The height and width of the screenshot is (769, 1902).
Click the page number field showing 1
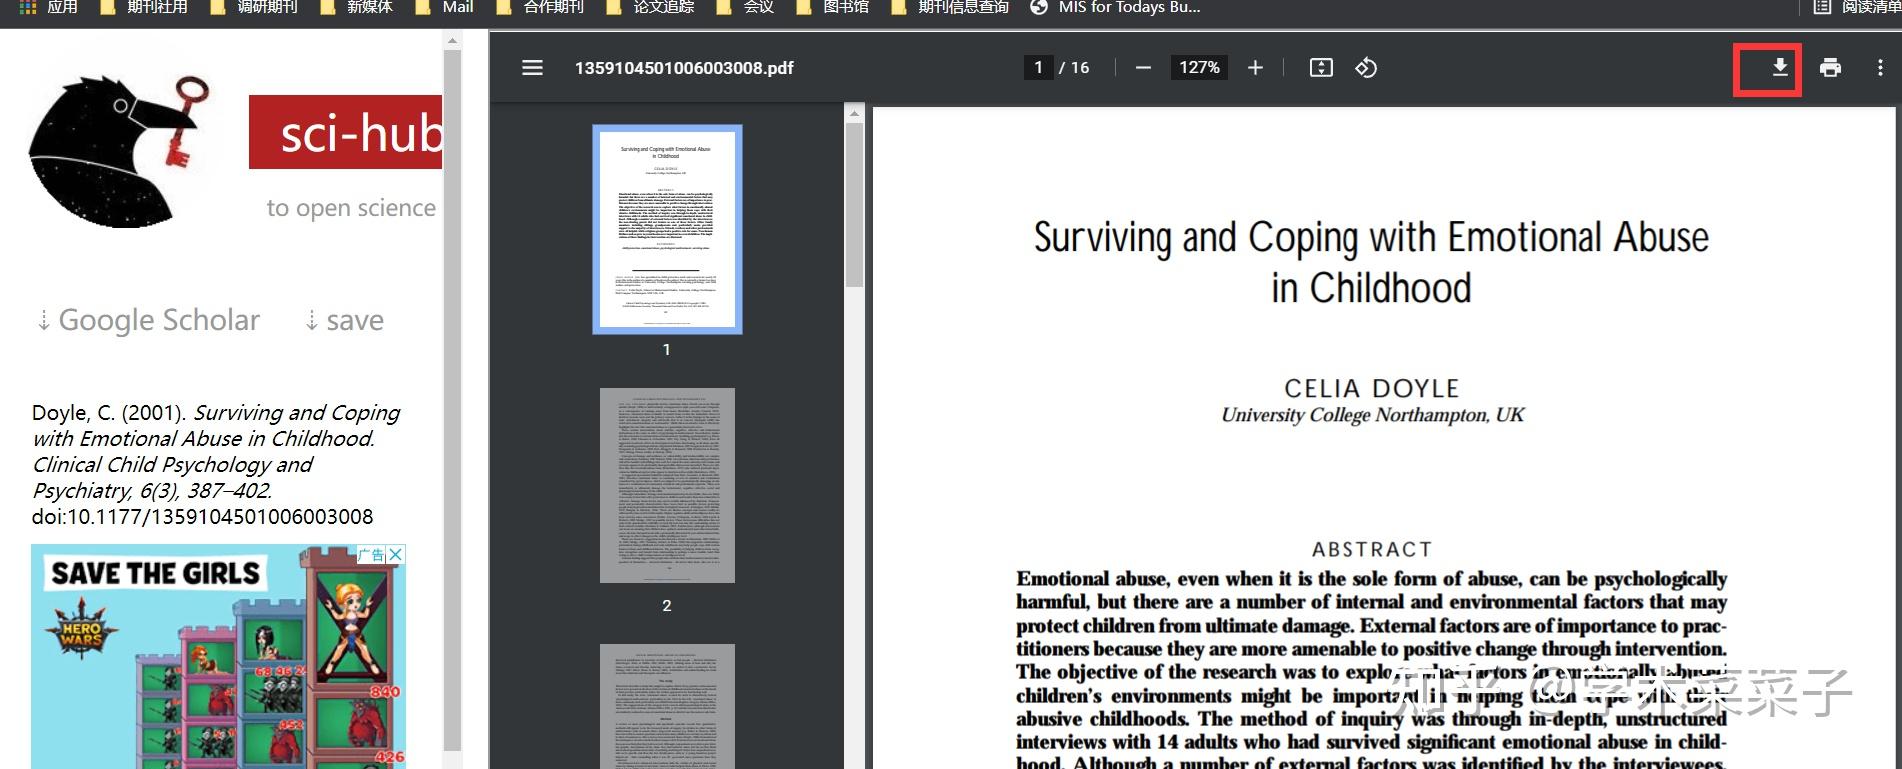coord(1038,67)
